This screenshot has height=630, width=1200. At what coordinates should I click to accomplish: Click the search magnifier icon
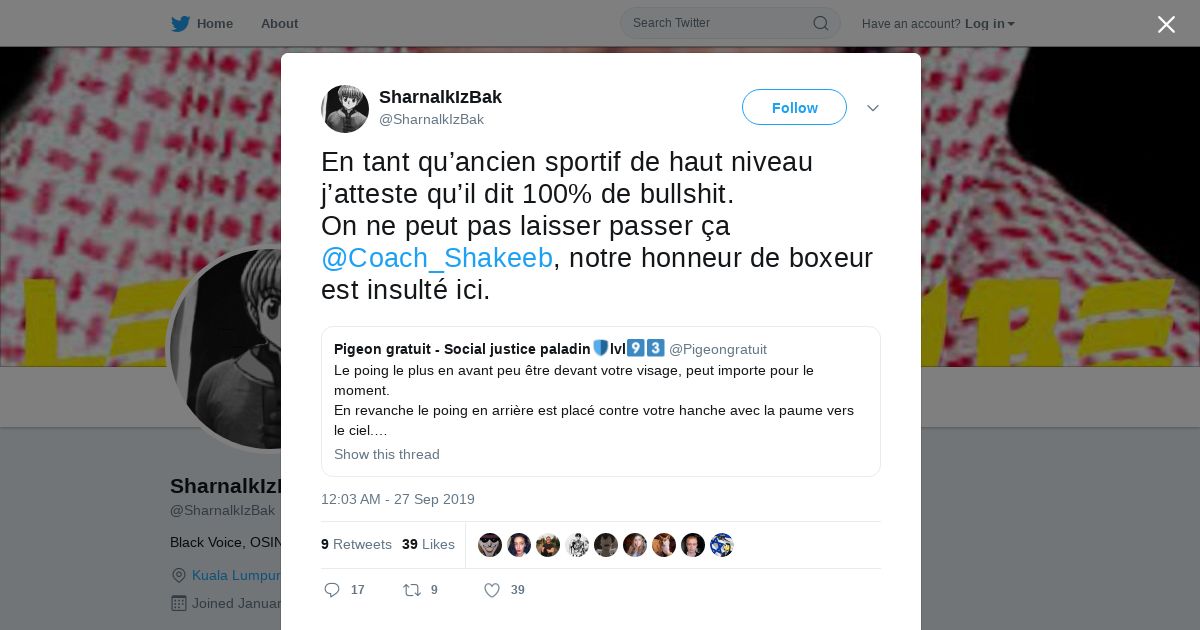tap(821, 23)
